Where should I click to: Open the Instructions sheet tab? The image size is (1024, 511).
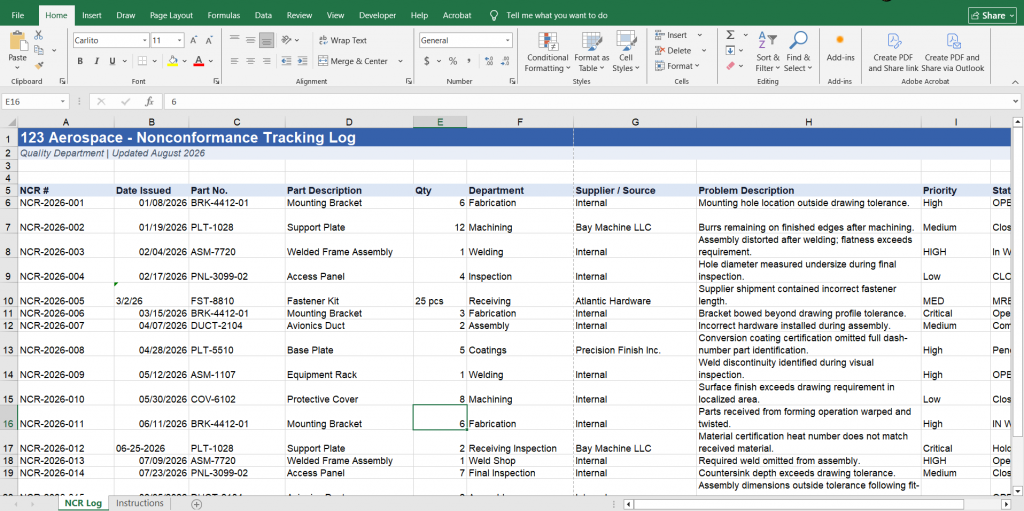click(x=140, y=503)
